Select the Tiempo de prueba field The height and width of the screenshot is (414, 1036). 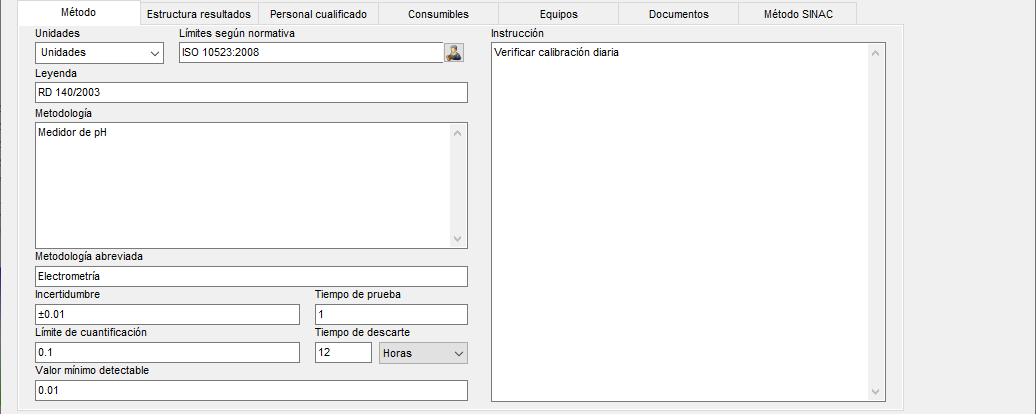coord(391,315)
